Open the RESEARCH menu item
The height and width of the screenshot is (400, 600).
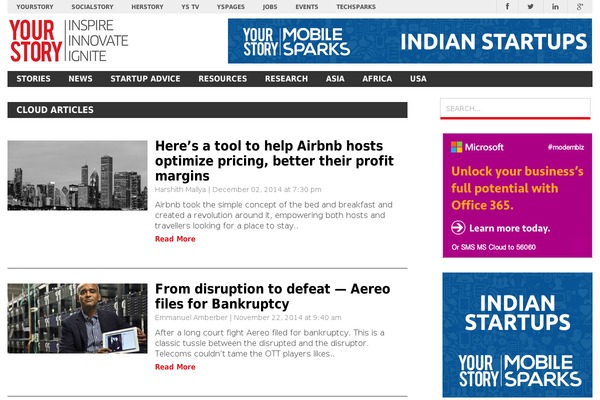pos(286,79)
